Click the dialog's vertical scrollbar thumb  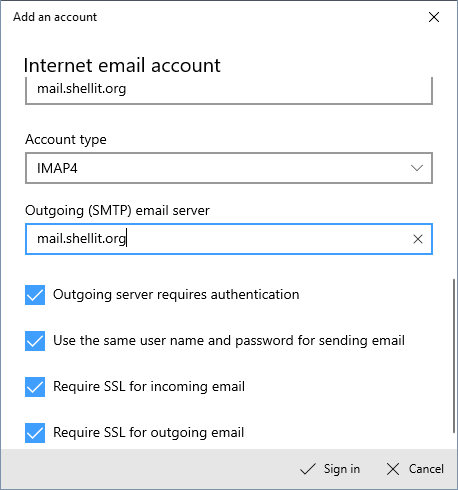(x=454, y=356)
